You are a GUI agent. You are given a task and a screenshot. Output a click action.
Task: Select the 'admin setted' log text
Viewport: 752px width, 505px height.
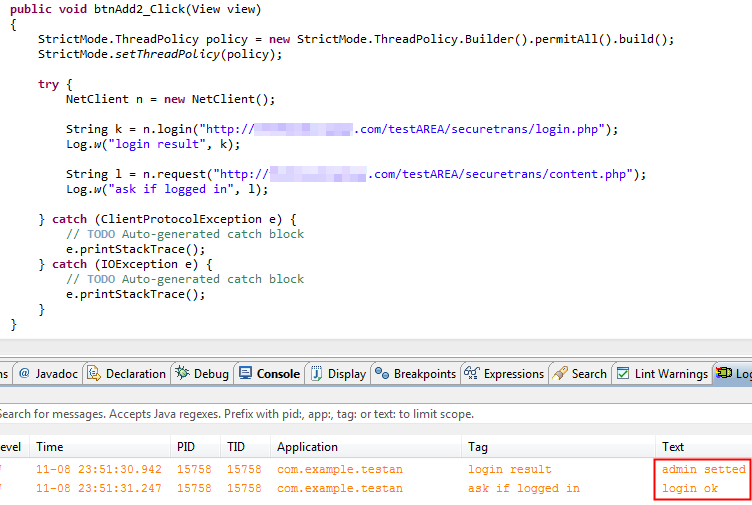(x=704, y=469)
